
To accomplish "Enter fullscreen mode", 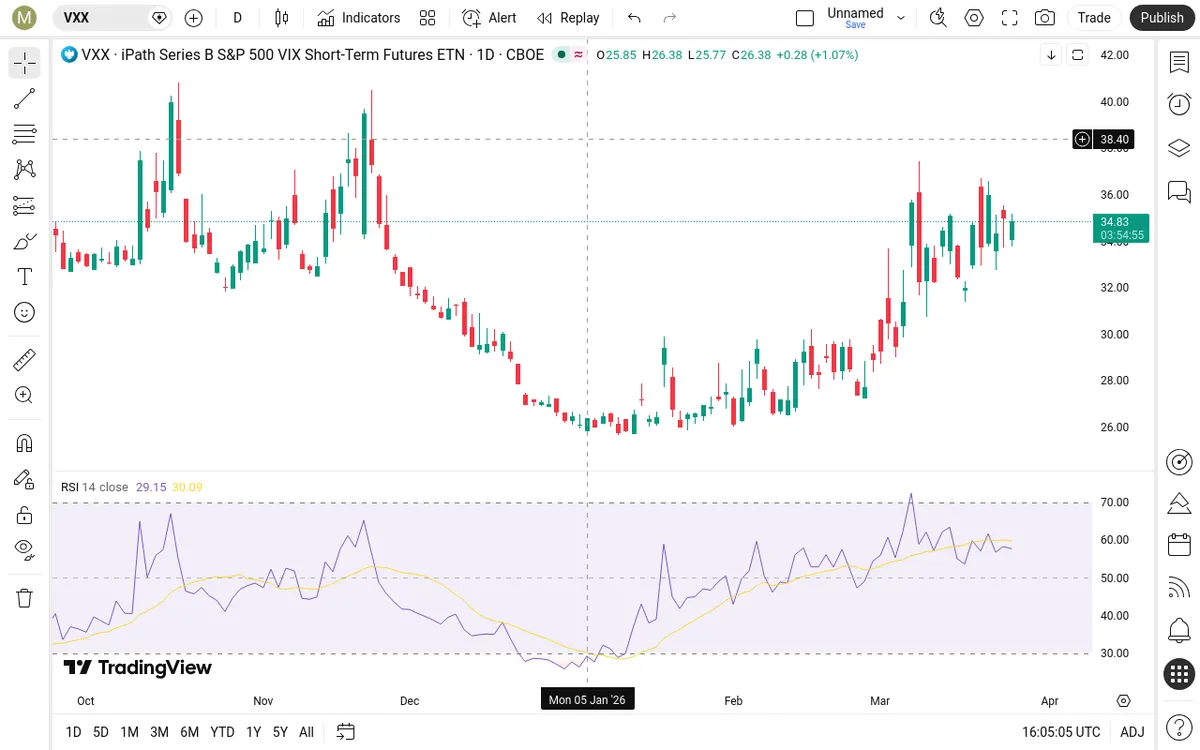I will click(x=1010, y=18).
